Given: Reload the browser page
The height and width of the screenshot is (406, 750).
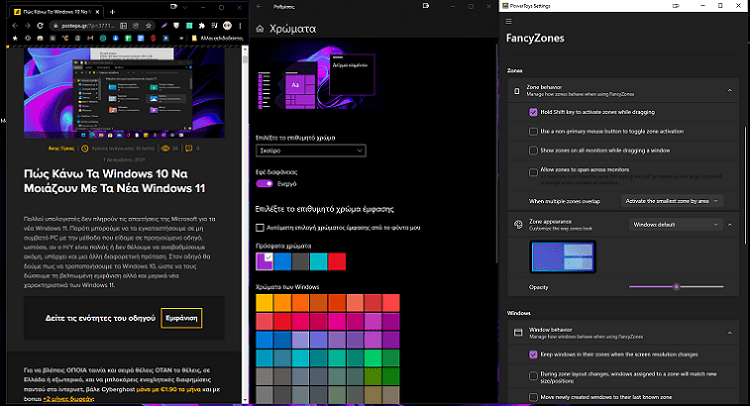Looking at the screenshot, I should pyautogui.click(x=40, y=26).
